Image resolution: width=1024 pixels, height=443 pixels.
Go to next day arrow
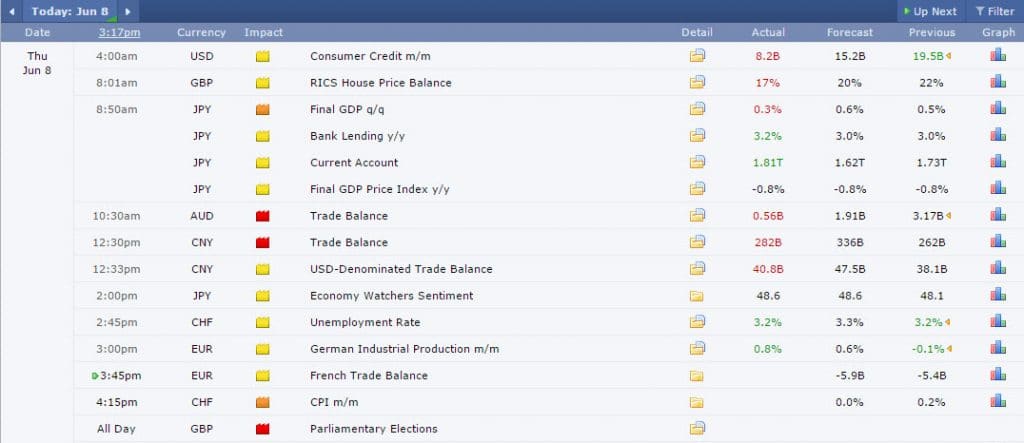[128, 11]
